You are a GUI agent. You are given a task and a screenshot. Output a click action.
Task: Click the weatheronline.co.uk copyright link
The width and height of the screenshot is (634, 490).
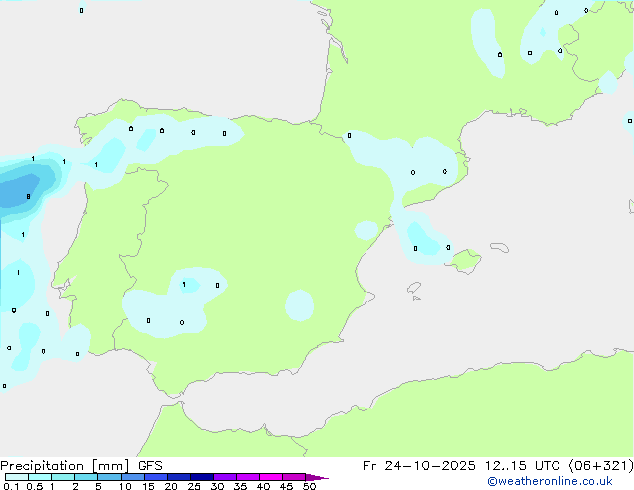pyautogui.click(x=550, y=481)
